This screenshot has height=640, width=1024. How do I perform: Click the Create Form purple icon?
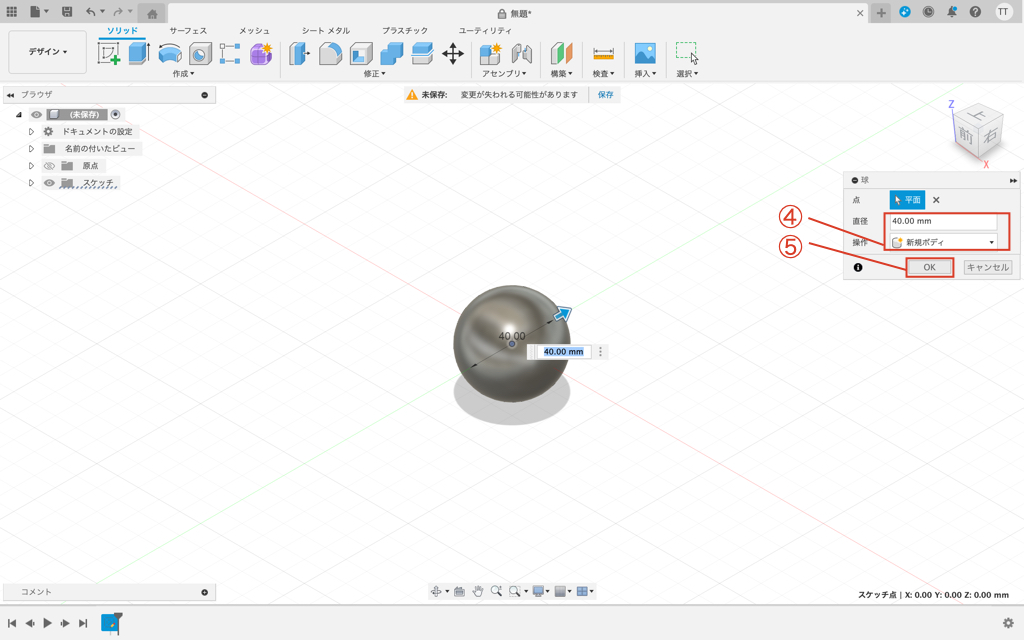click(261, 54)
